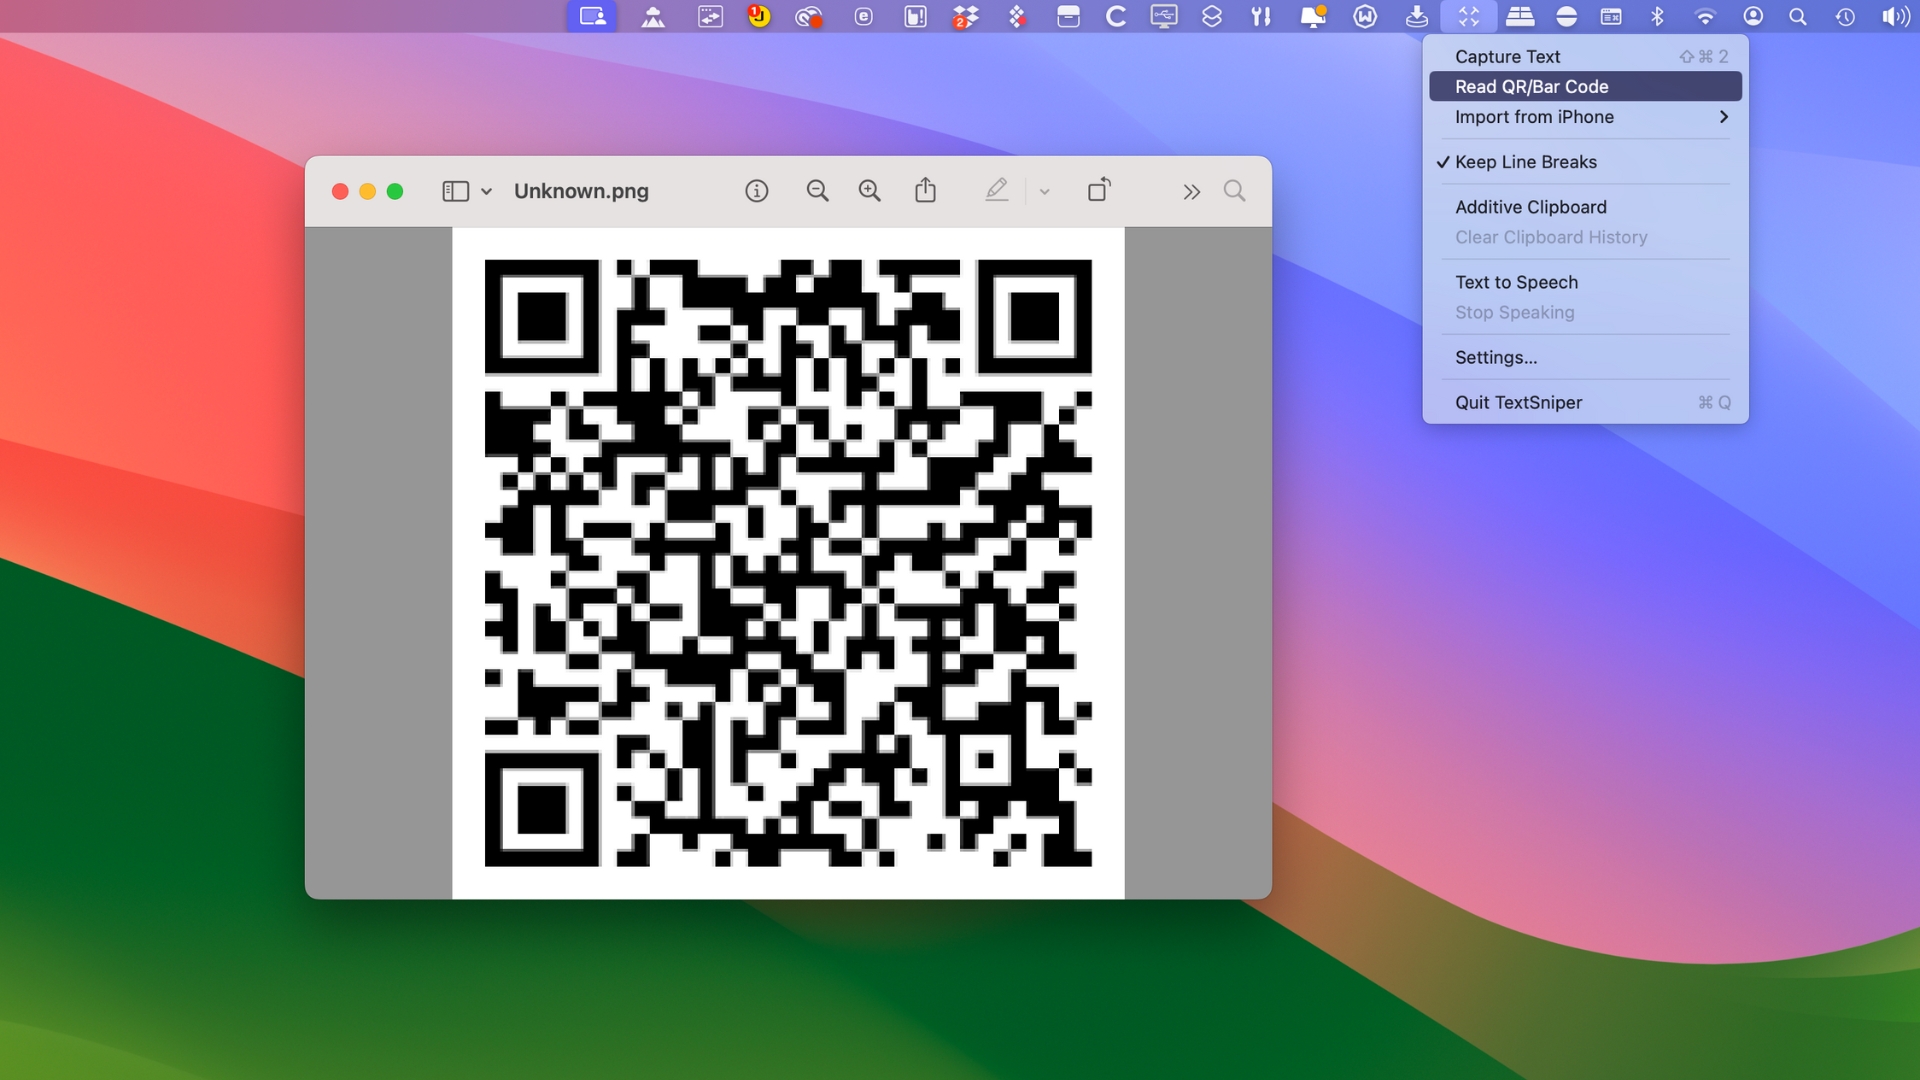Open Time Machine menu bar icon

[1845, 17]
